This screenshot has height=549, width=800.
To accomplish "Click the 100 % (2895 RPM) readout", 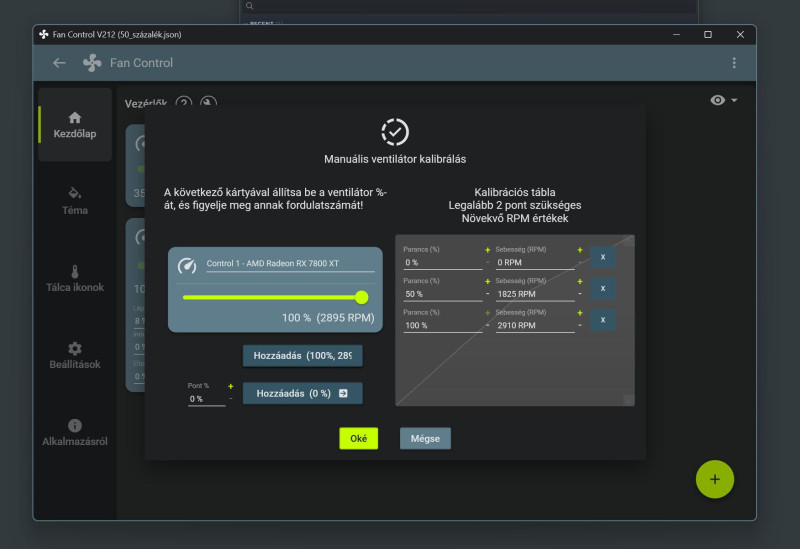I will 328,318.
